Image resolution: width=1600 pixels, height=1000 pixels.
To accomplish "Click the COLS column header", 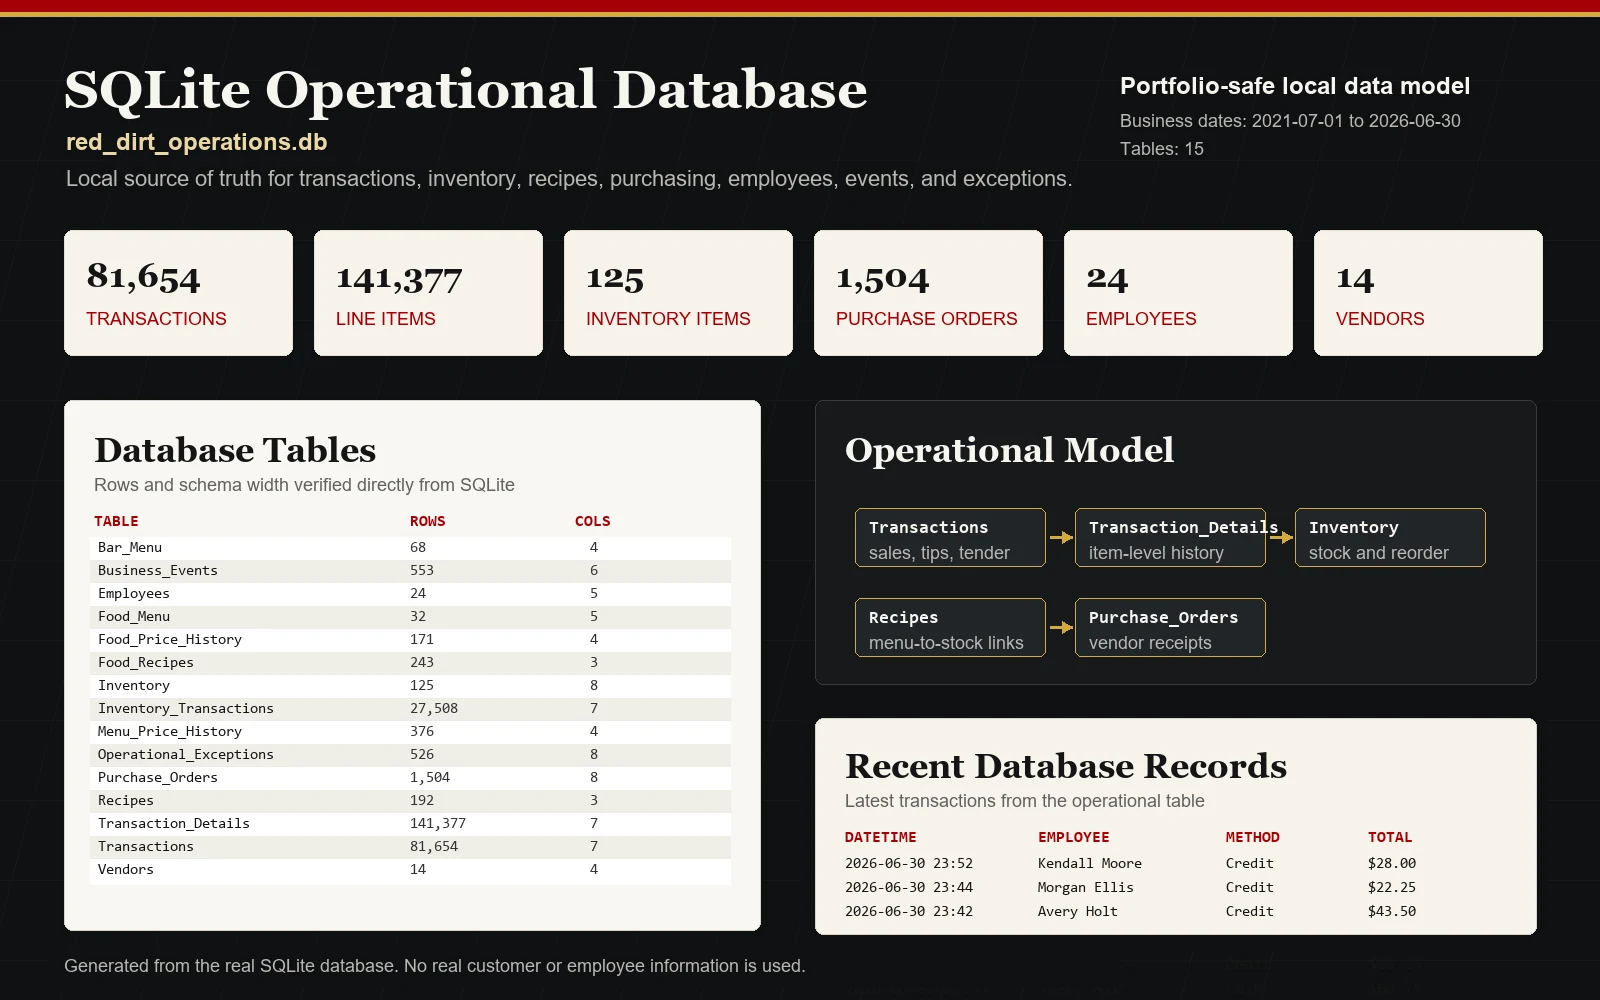I will click(x=592, y=521).
